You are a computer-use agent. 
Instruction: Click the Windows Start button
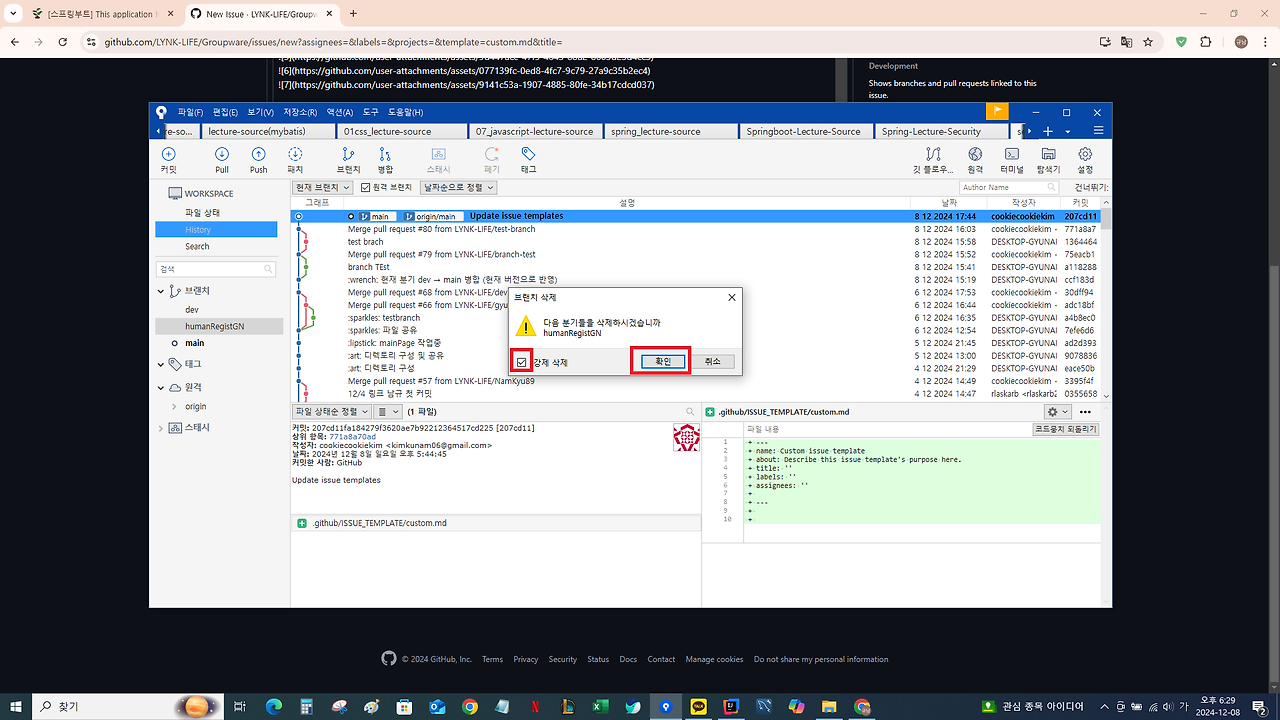(x=16, y=707)
